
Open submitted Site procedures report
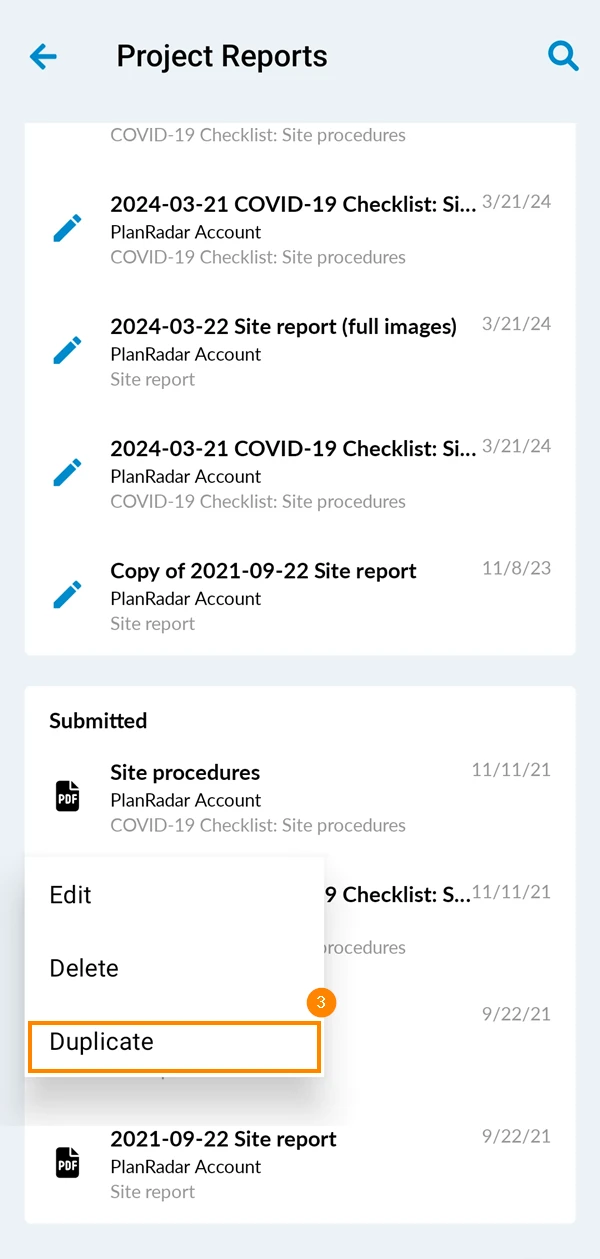click(x=300, y=797)
